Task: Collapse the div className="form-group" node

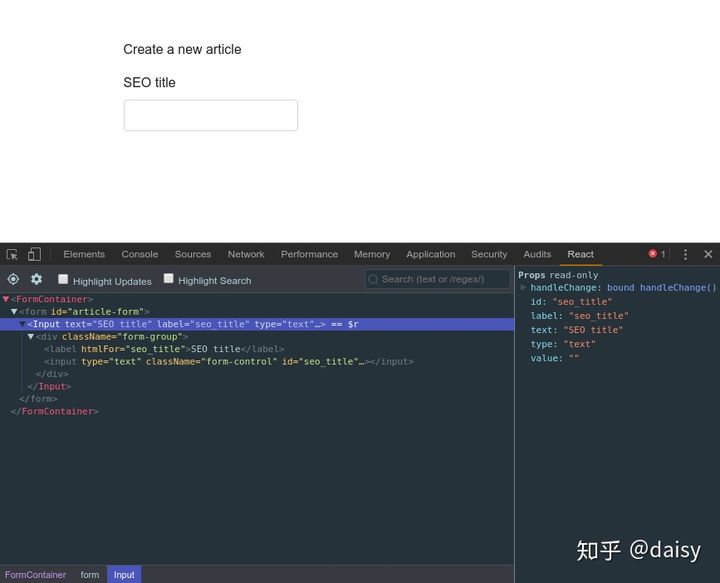Action: [x=30, y=336]
